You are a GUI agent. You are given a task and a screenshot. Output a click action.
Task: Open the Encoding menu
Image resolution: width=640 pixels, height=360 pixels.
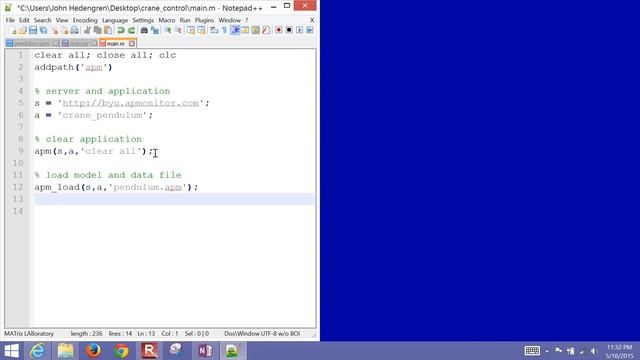85,20
